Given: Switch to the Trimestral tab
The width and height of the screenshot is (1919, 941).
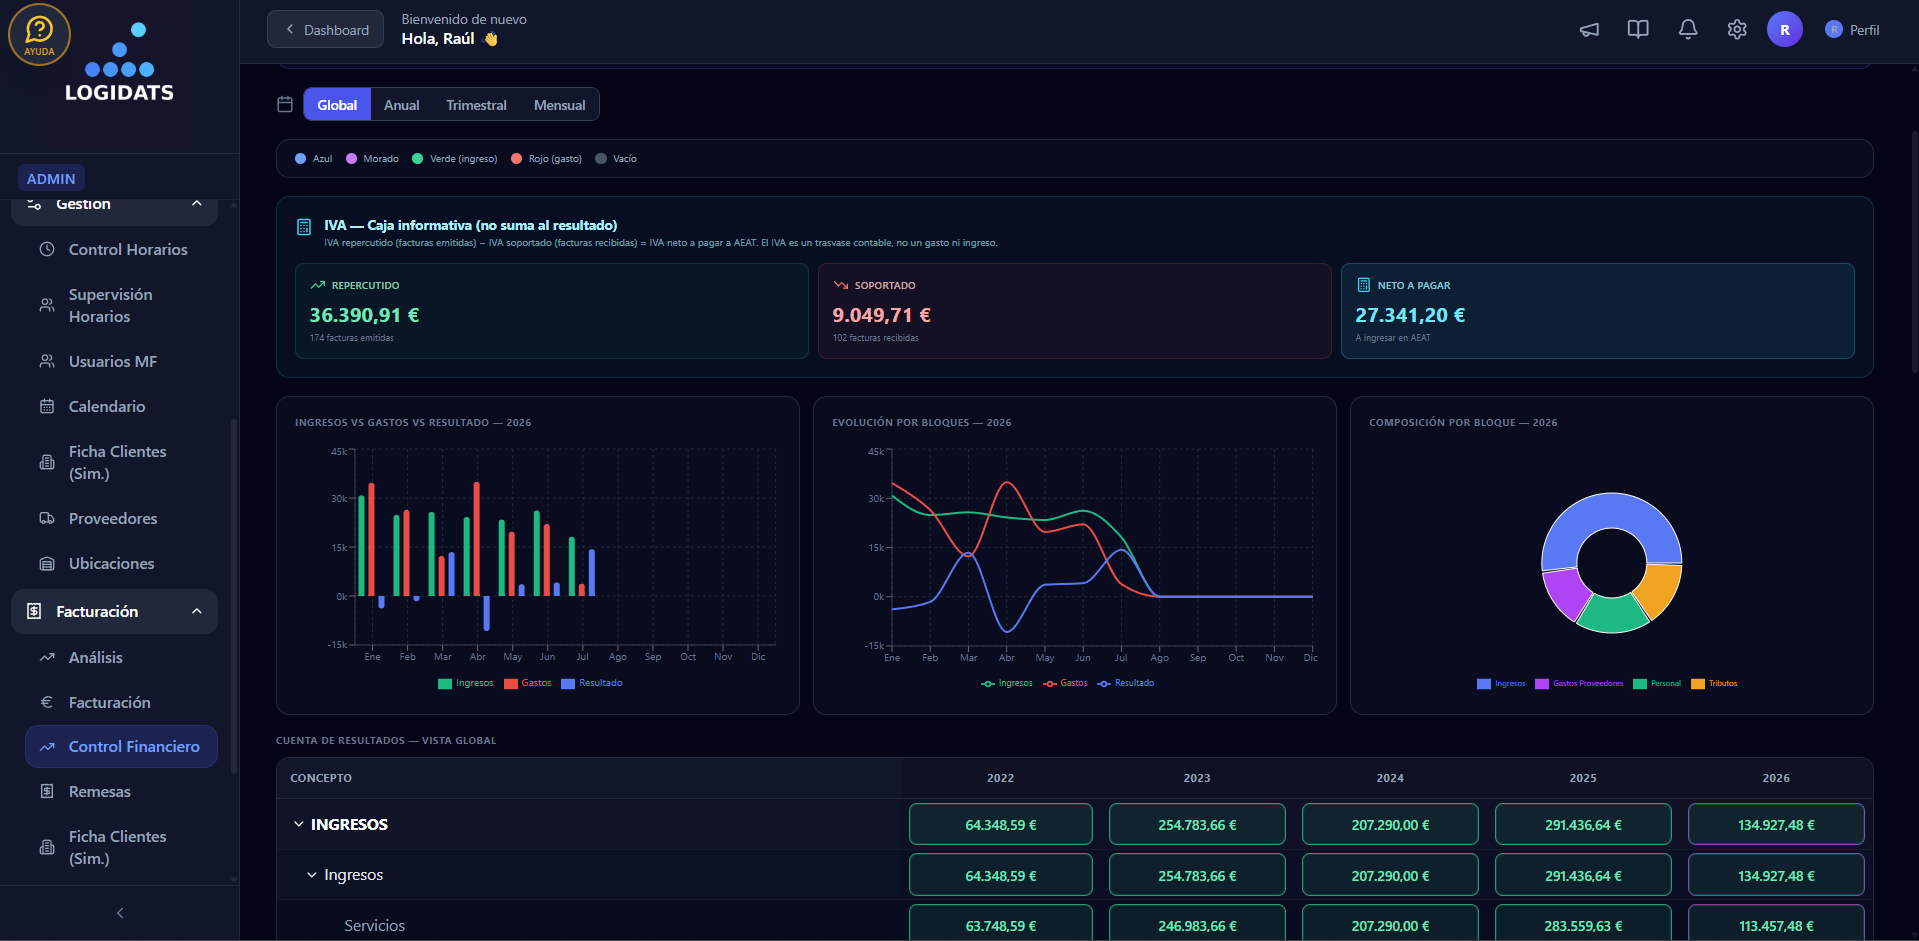Looking at the screenshot, I should click(x=476, y=105).
